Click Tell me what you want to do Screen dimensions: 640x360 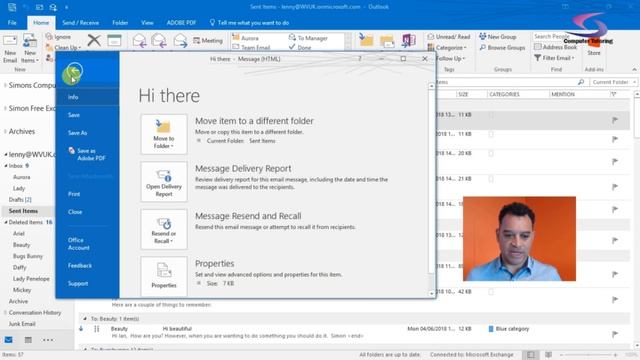(x=249, y=23)
